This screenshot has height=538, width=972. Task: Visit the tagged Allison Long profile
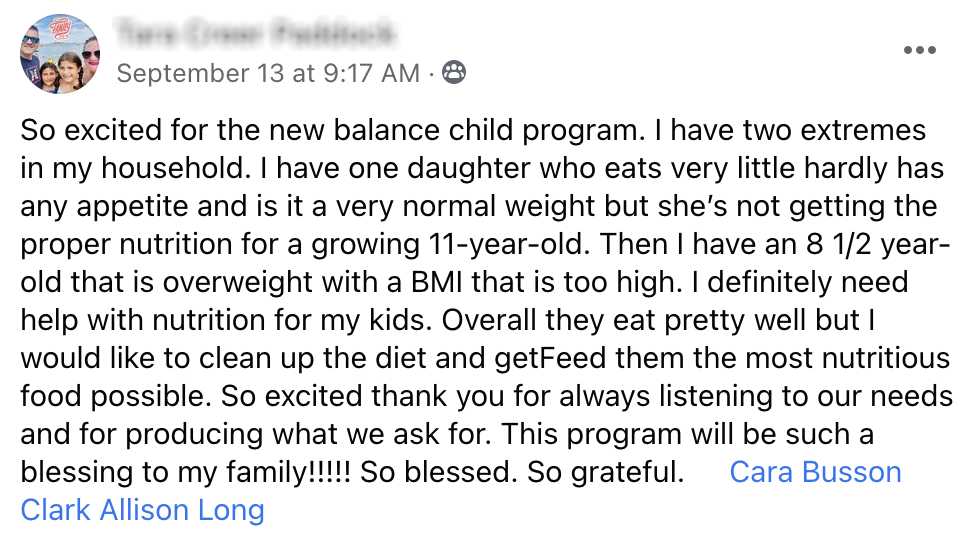(x=182, y=510)
